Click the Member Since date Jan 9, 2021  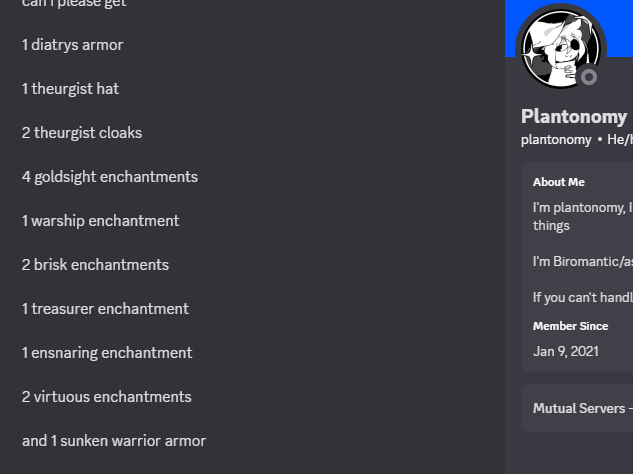[566, 351]
